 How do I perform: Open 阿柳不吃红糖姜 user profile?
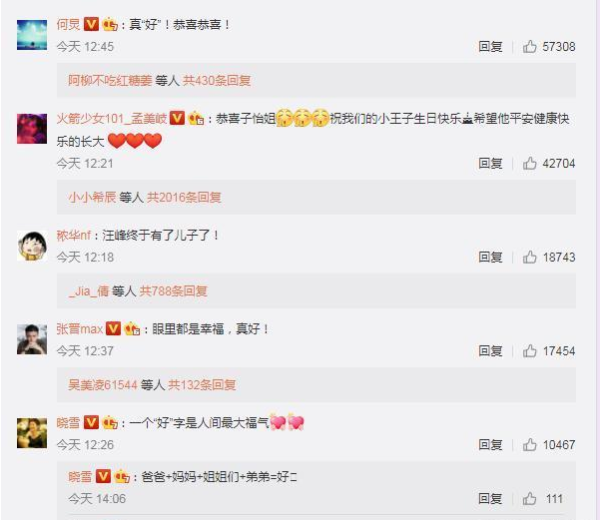[110, 81]
